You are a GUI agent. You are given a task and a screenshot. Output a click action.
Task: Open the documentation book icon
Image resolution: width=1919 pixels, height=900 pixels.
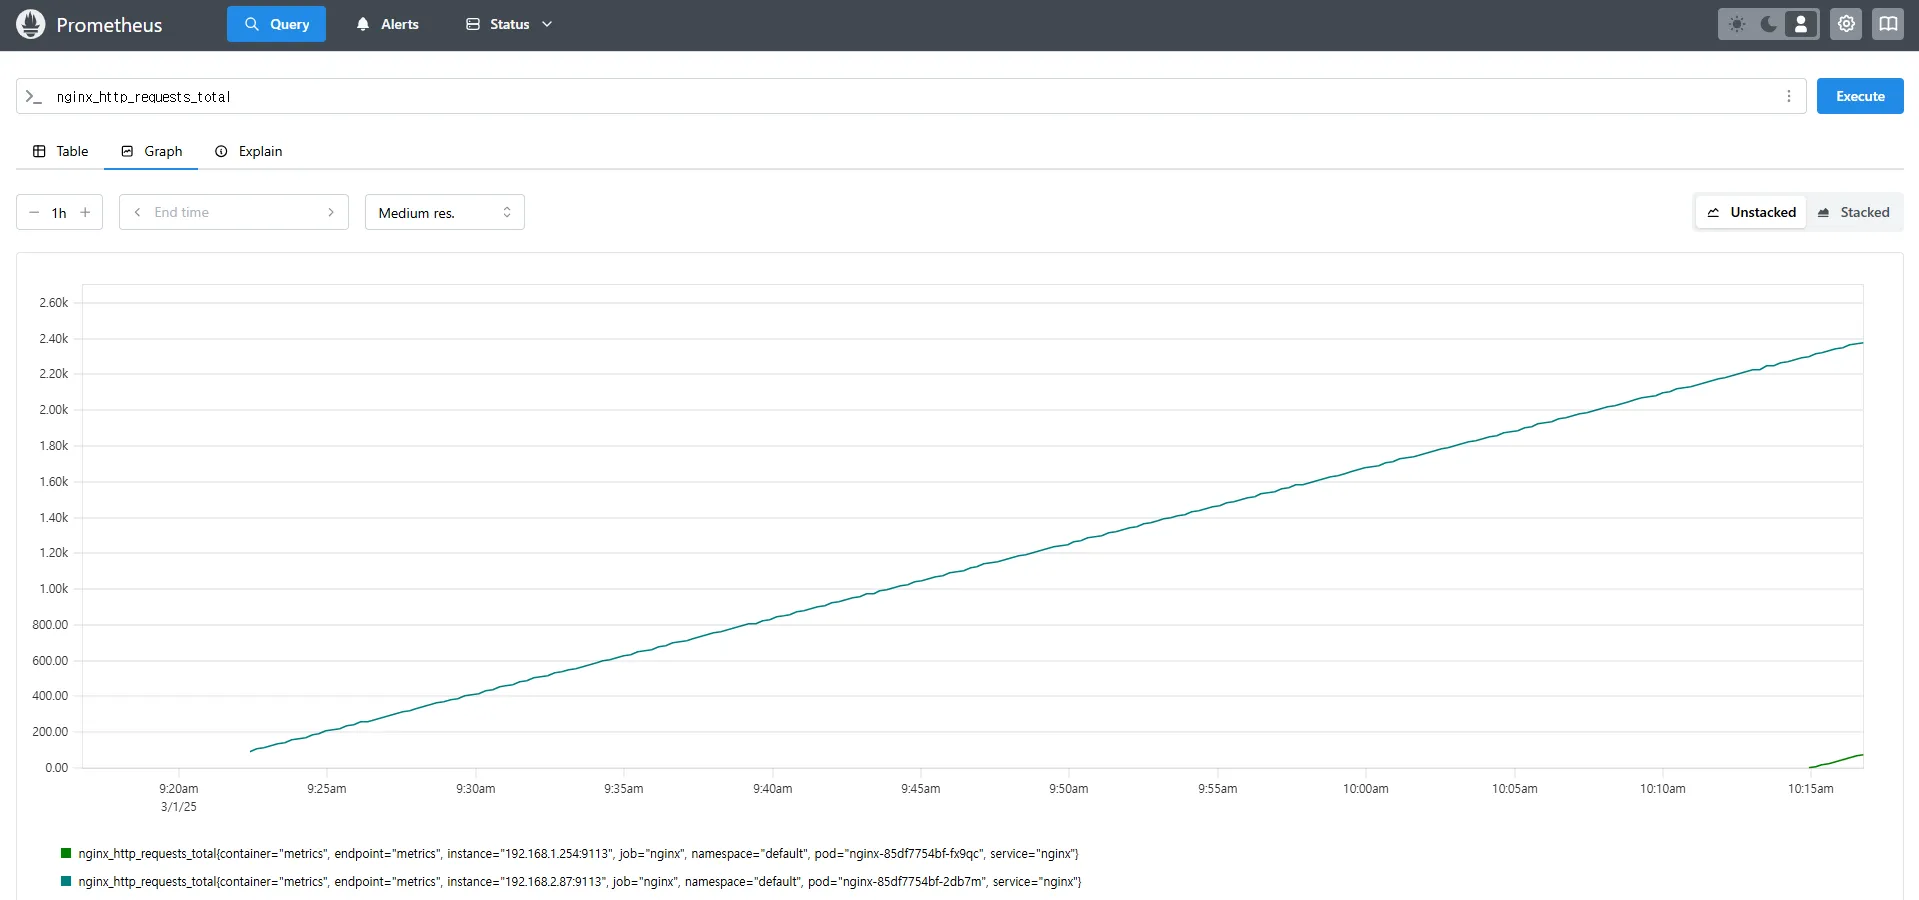pos(1888,24)
